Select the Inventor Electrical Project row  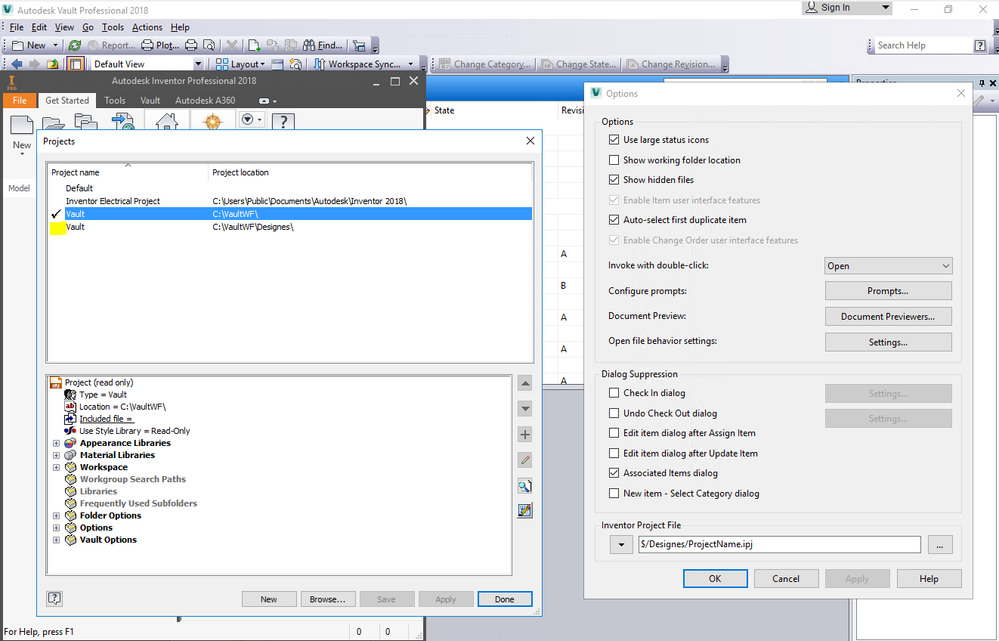pos(291,201)
